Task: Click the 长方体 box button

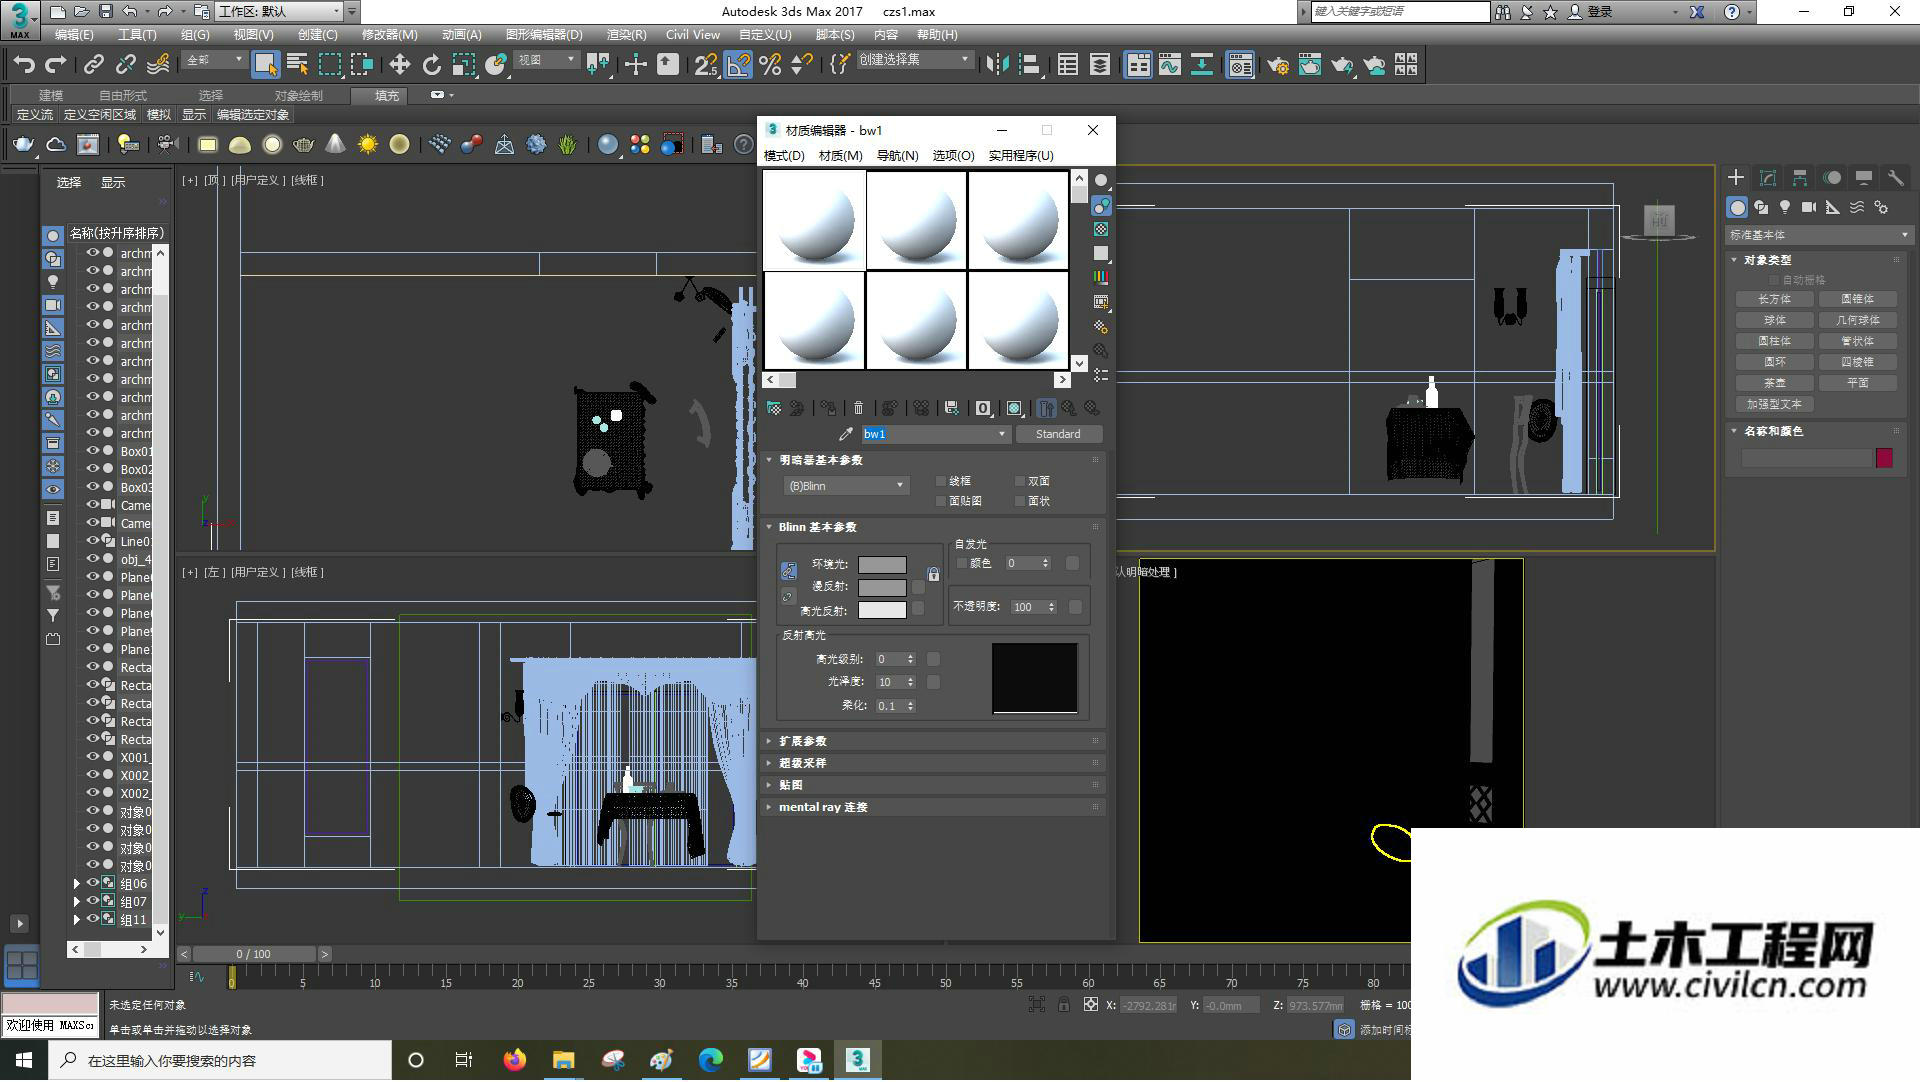Action: coord(1774,299)
